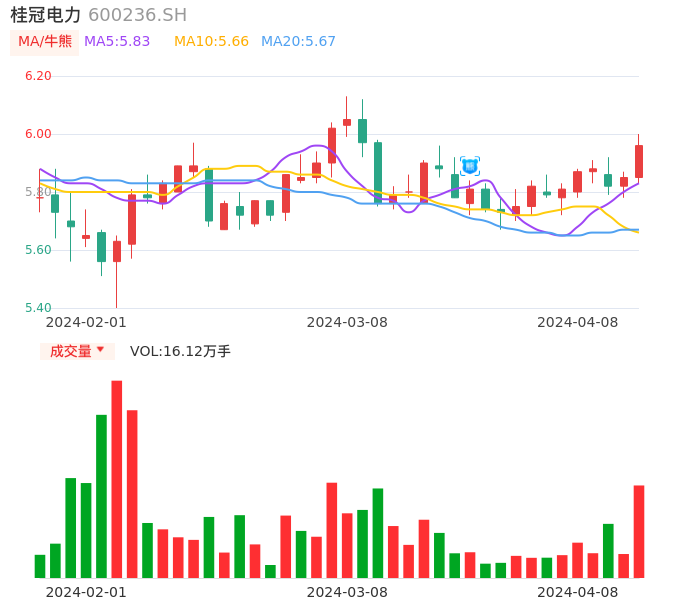The height and width of the screenshot is (606, 686).
Task: Click the 2024-04-08 date label under the volume chart
Action: point(578,592)
